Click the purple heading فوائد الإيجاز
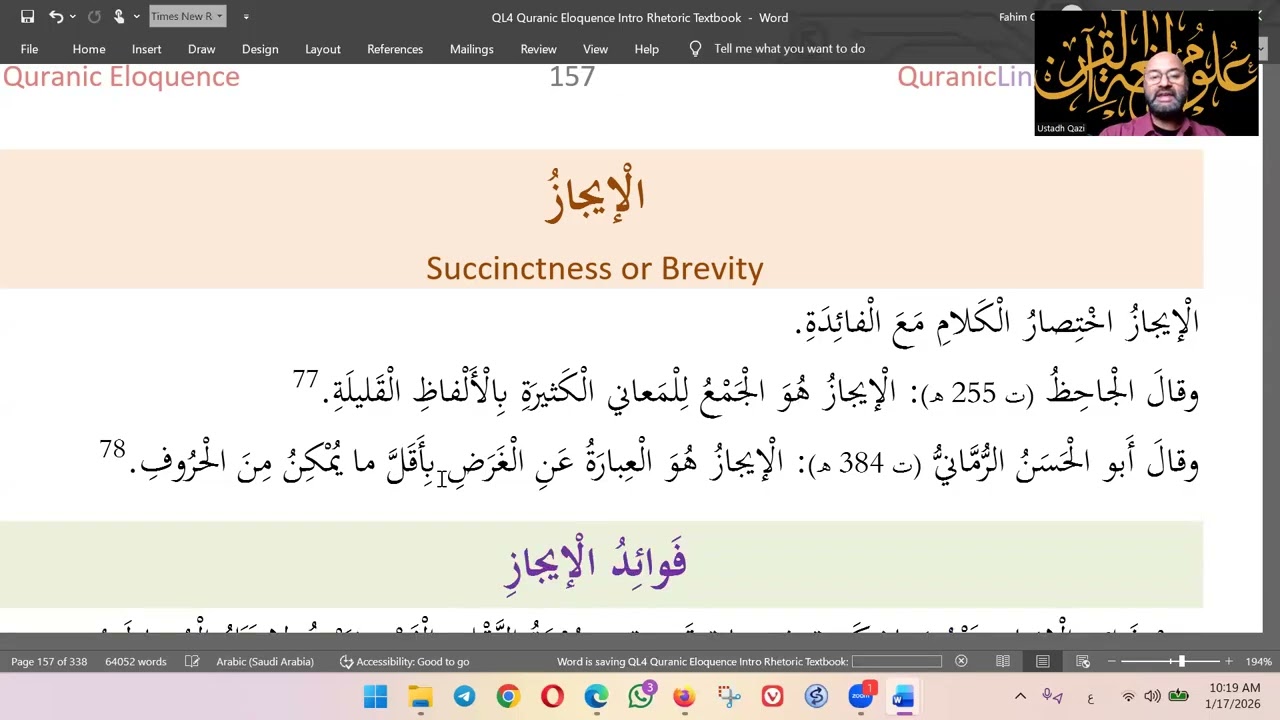This screenshot has height=720, width=1280. 595,562
